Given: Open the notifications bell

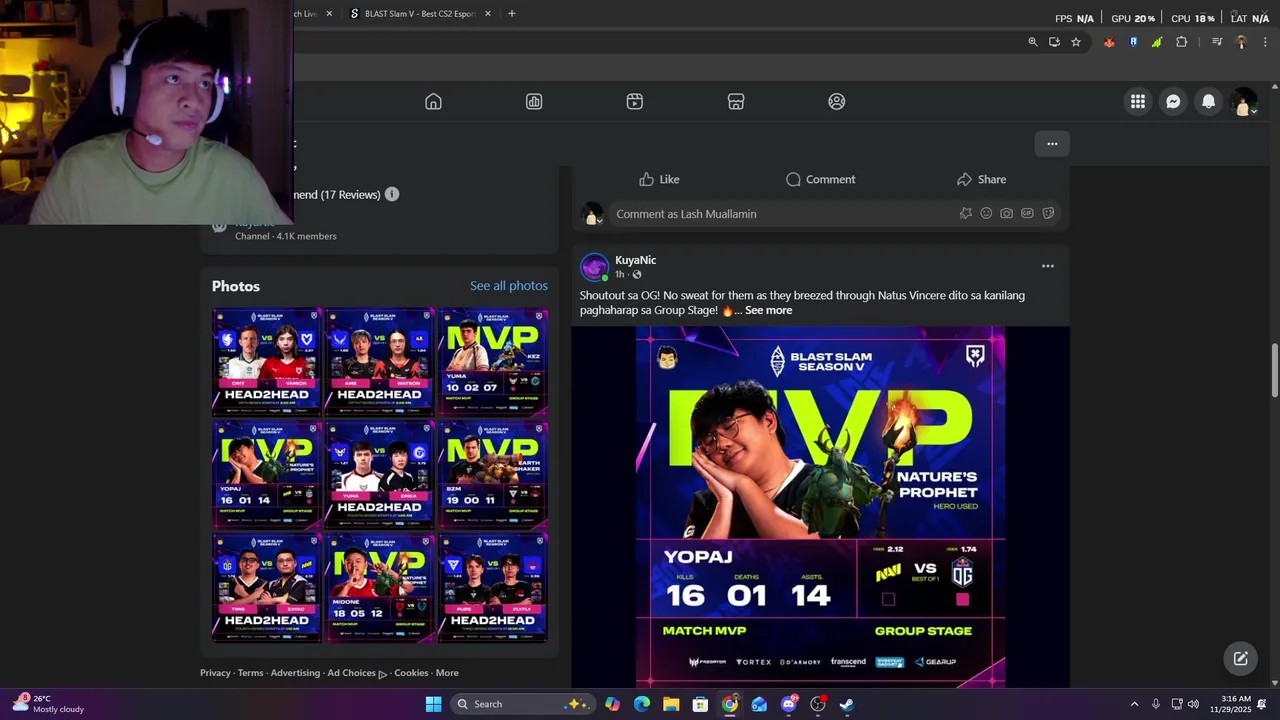Looking at the screenshot, I should pos(1208,101).
